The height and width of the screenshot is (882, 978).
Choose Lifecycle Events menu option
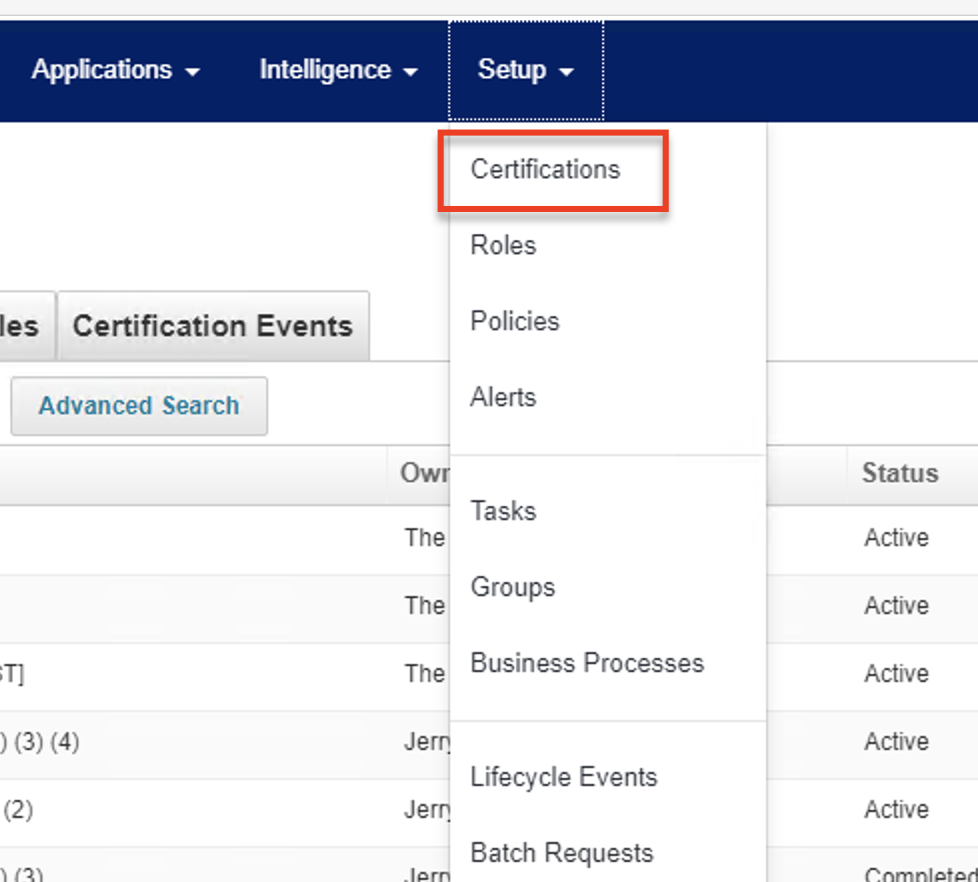point(563,778)
